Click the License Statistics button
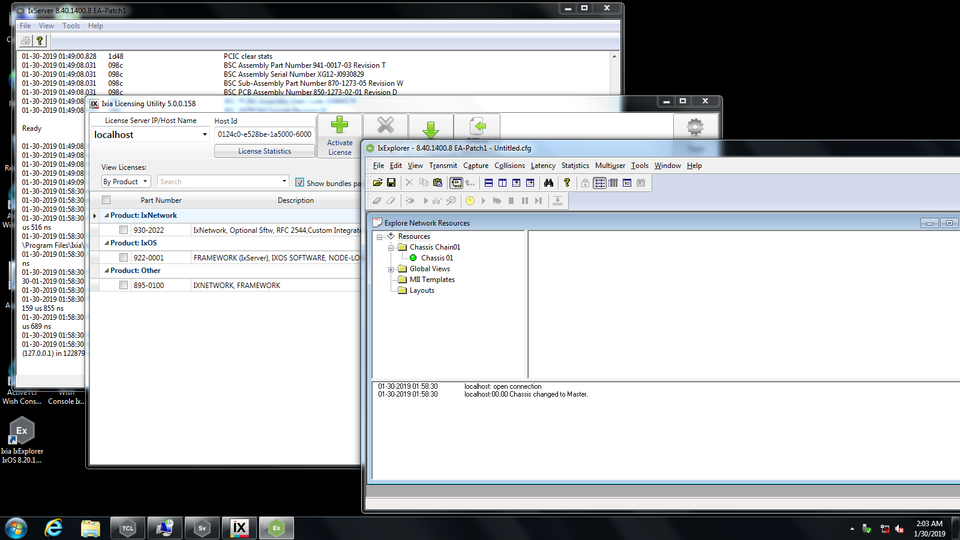 point(264,151)
